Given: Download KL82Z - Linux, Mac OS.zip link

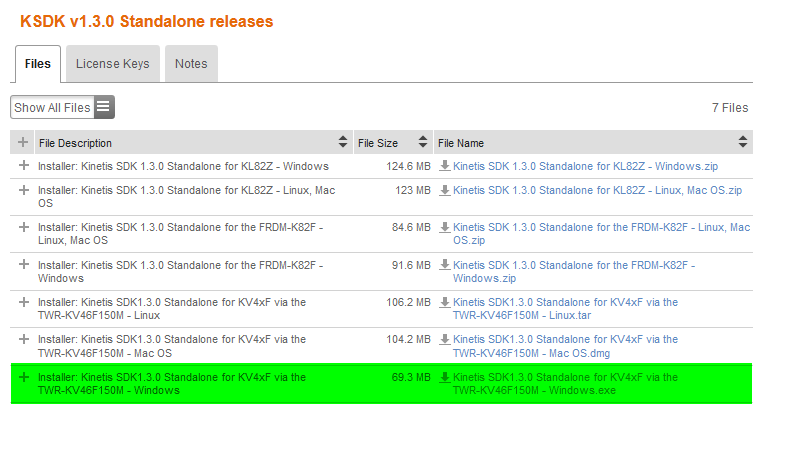Looking at the screenshot, I should (597, 190).
